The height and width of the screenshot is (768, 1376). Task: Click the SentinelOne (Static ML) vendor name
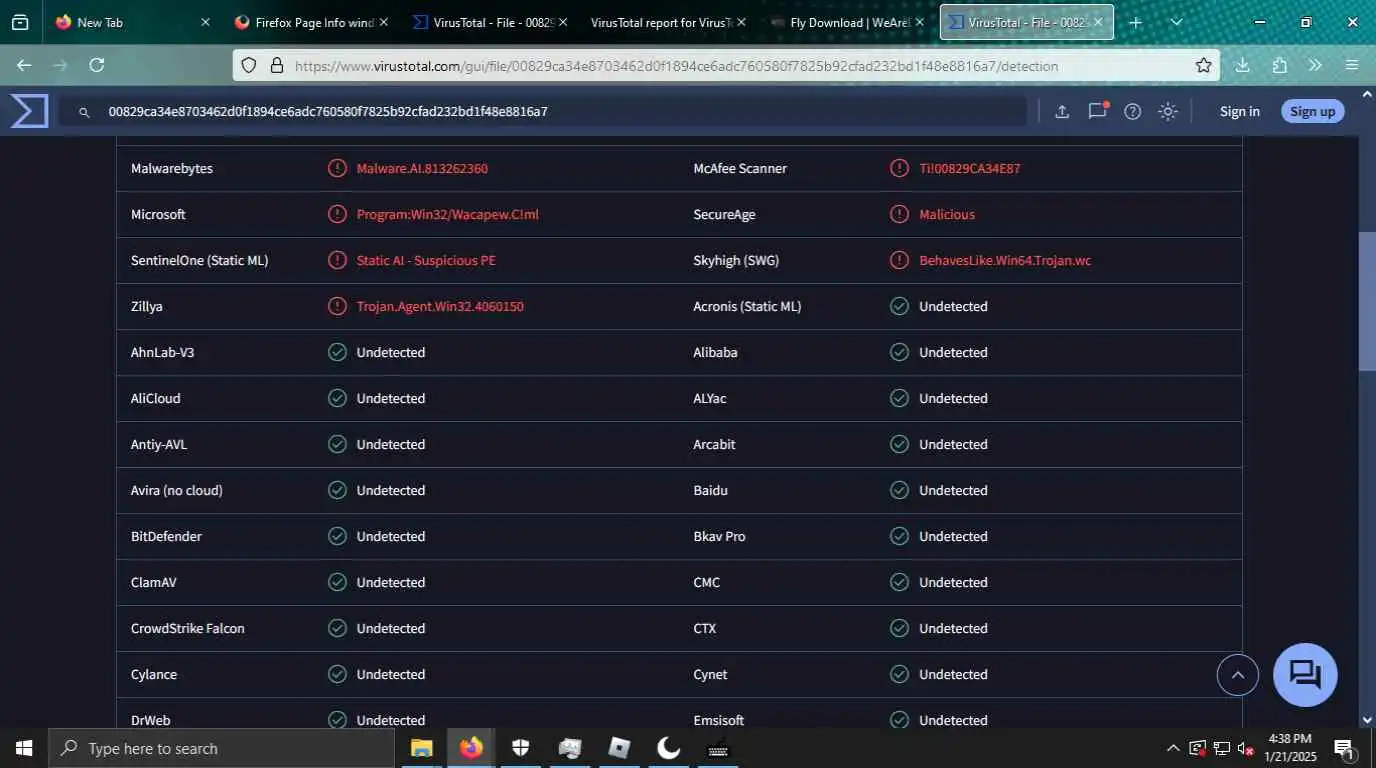pos(199,260)
